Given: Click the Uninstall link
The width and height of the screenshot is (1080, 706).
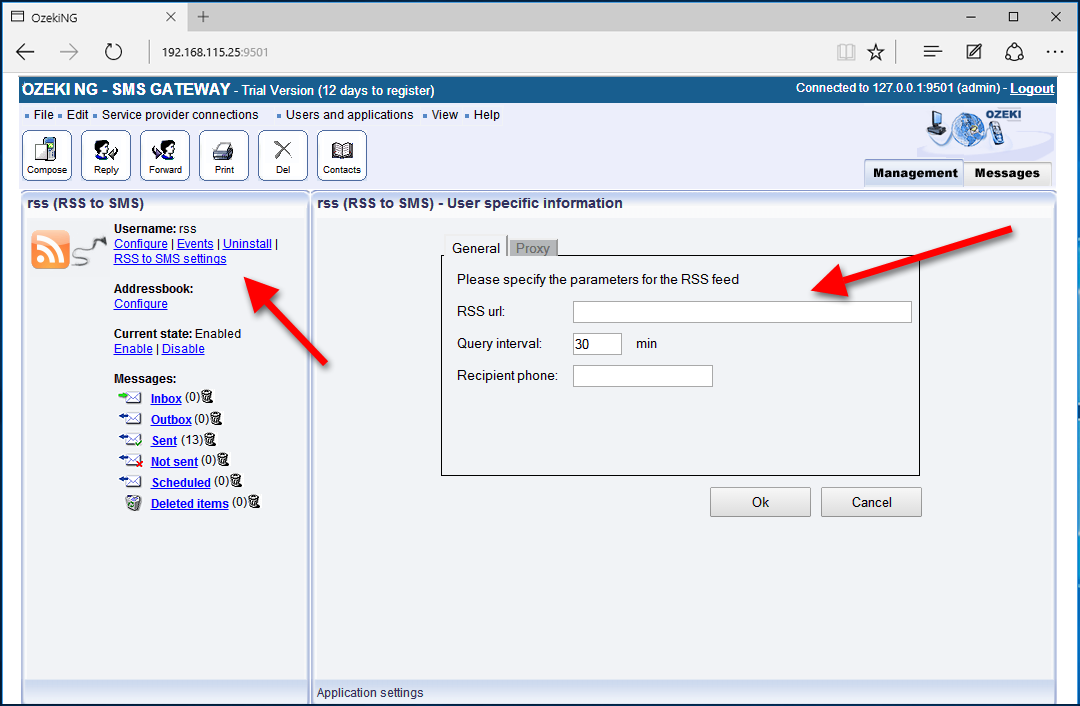Looking at the screenshot, I should 247,244.
